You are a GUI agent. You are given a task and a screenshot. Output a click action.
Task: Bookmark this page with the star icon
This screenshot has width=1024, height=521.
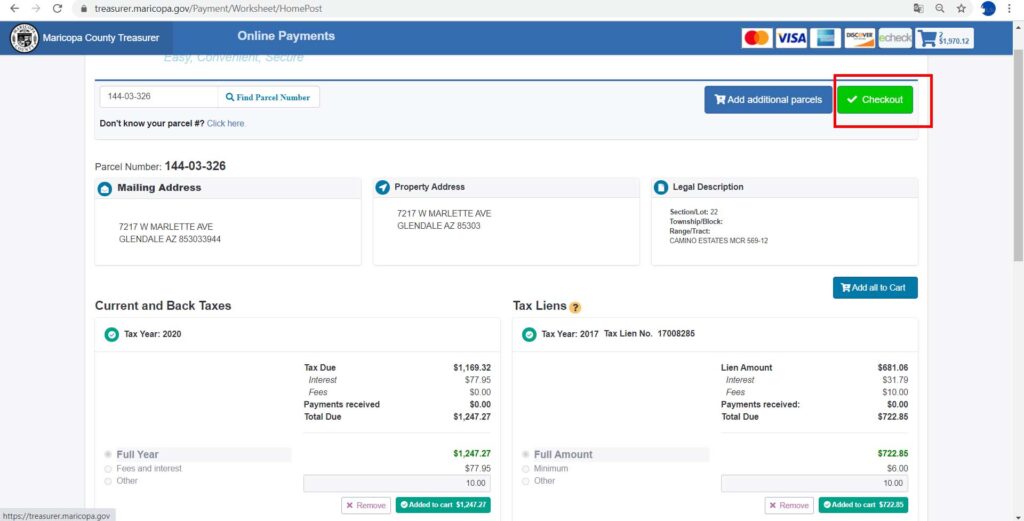(961, 8)
